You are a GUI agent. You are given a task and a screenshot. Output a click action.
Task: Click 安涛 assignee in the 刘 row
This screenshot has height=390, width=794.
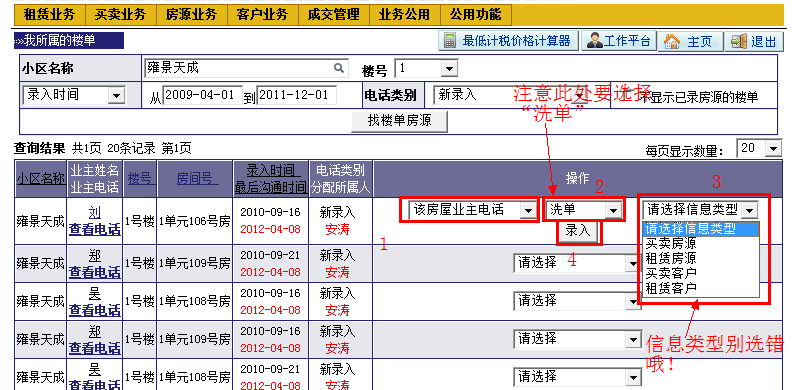point(337,229)
